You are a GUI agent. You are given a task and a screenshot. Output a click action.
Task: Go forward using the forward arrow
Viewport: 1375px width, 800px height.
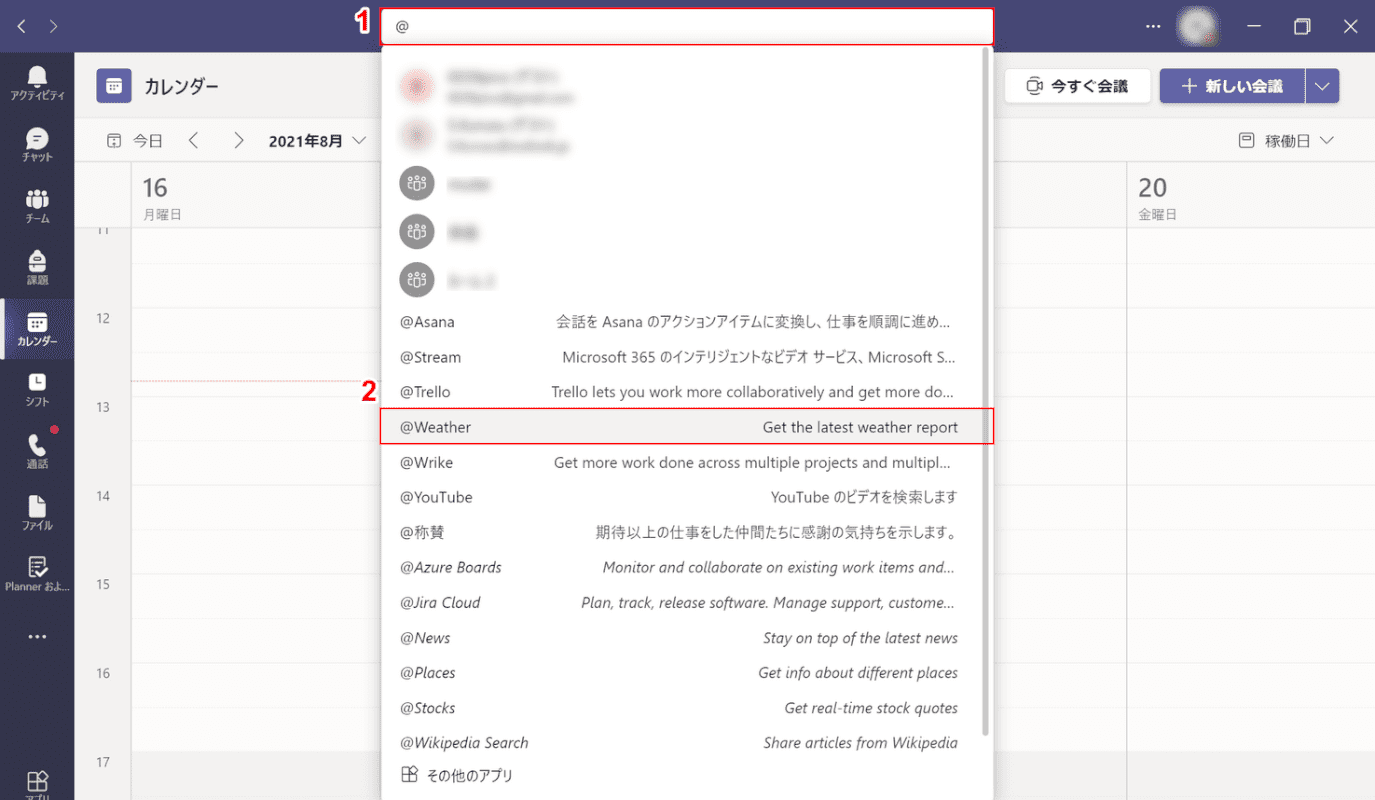pyautogui.click(x=53, y=26)
